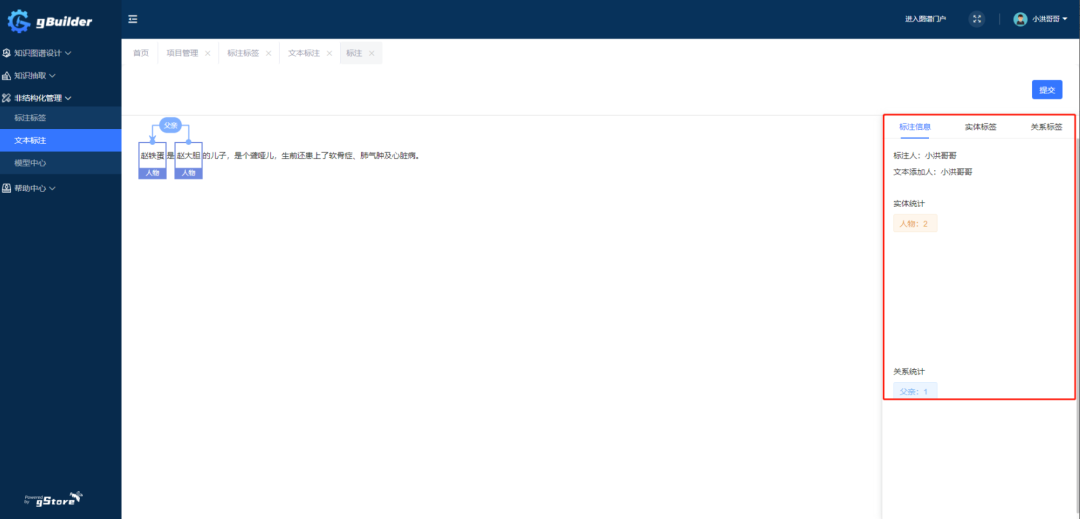Toggle the sidebar with the hamburger icon
Viewport: 1080px width, 519px height.
click(133, 19)
